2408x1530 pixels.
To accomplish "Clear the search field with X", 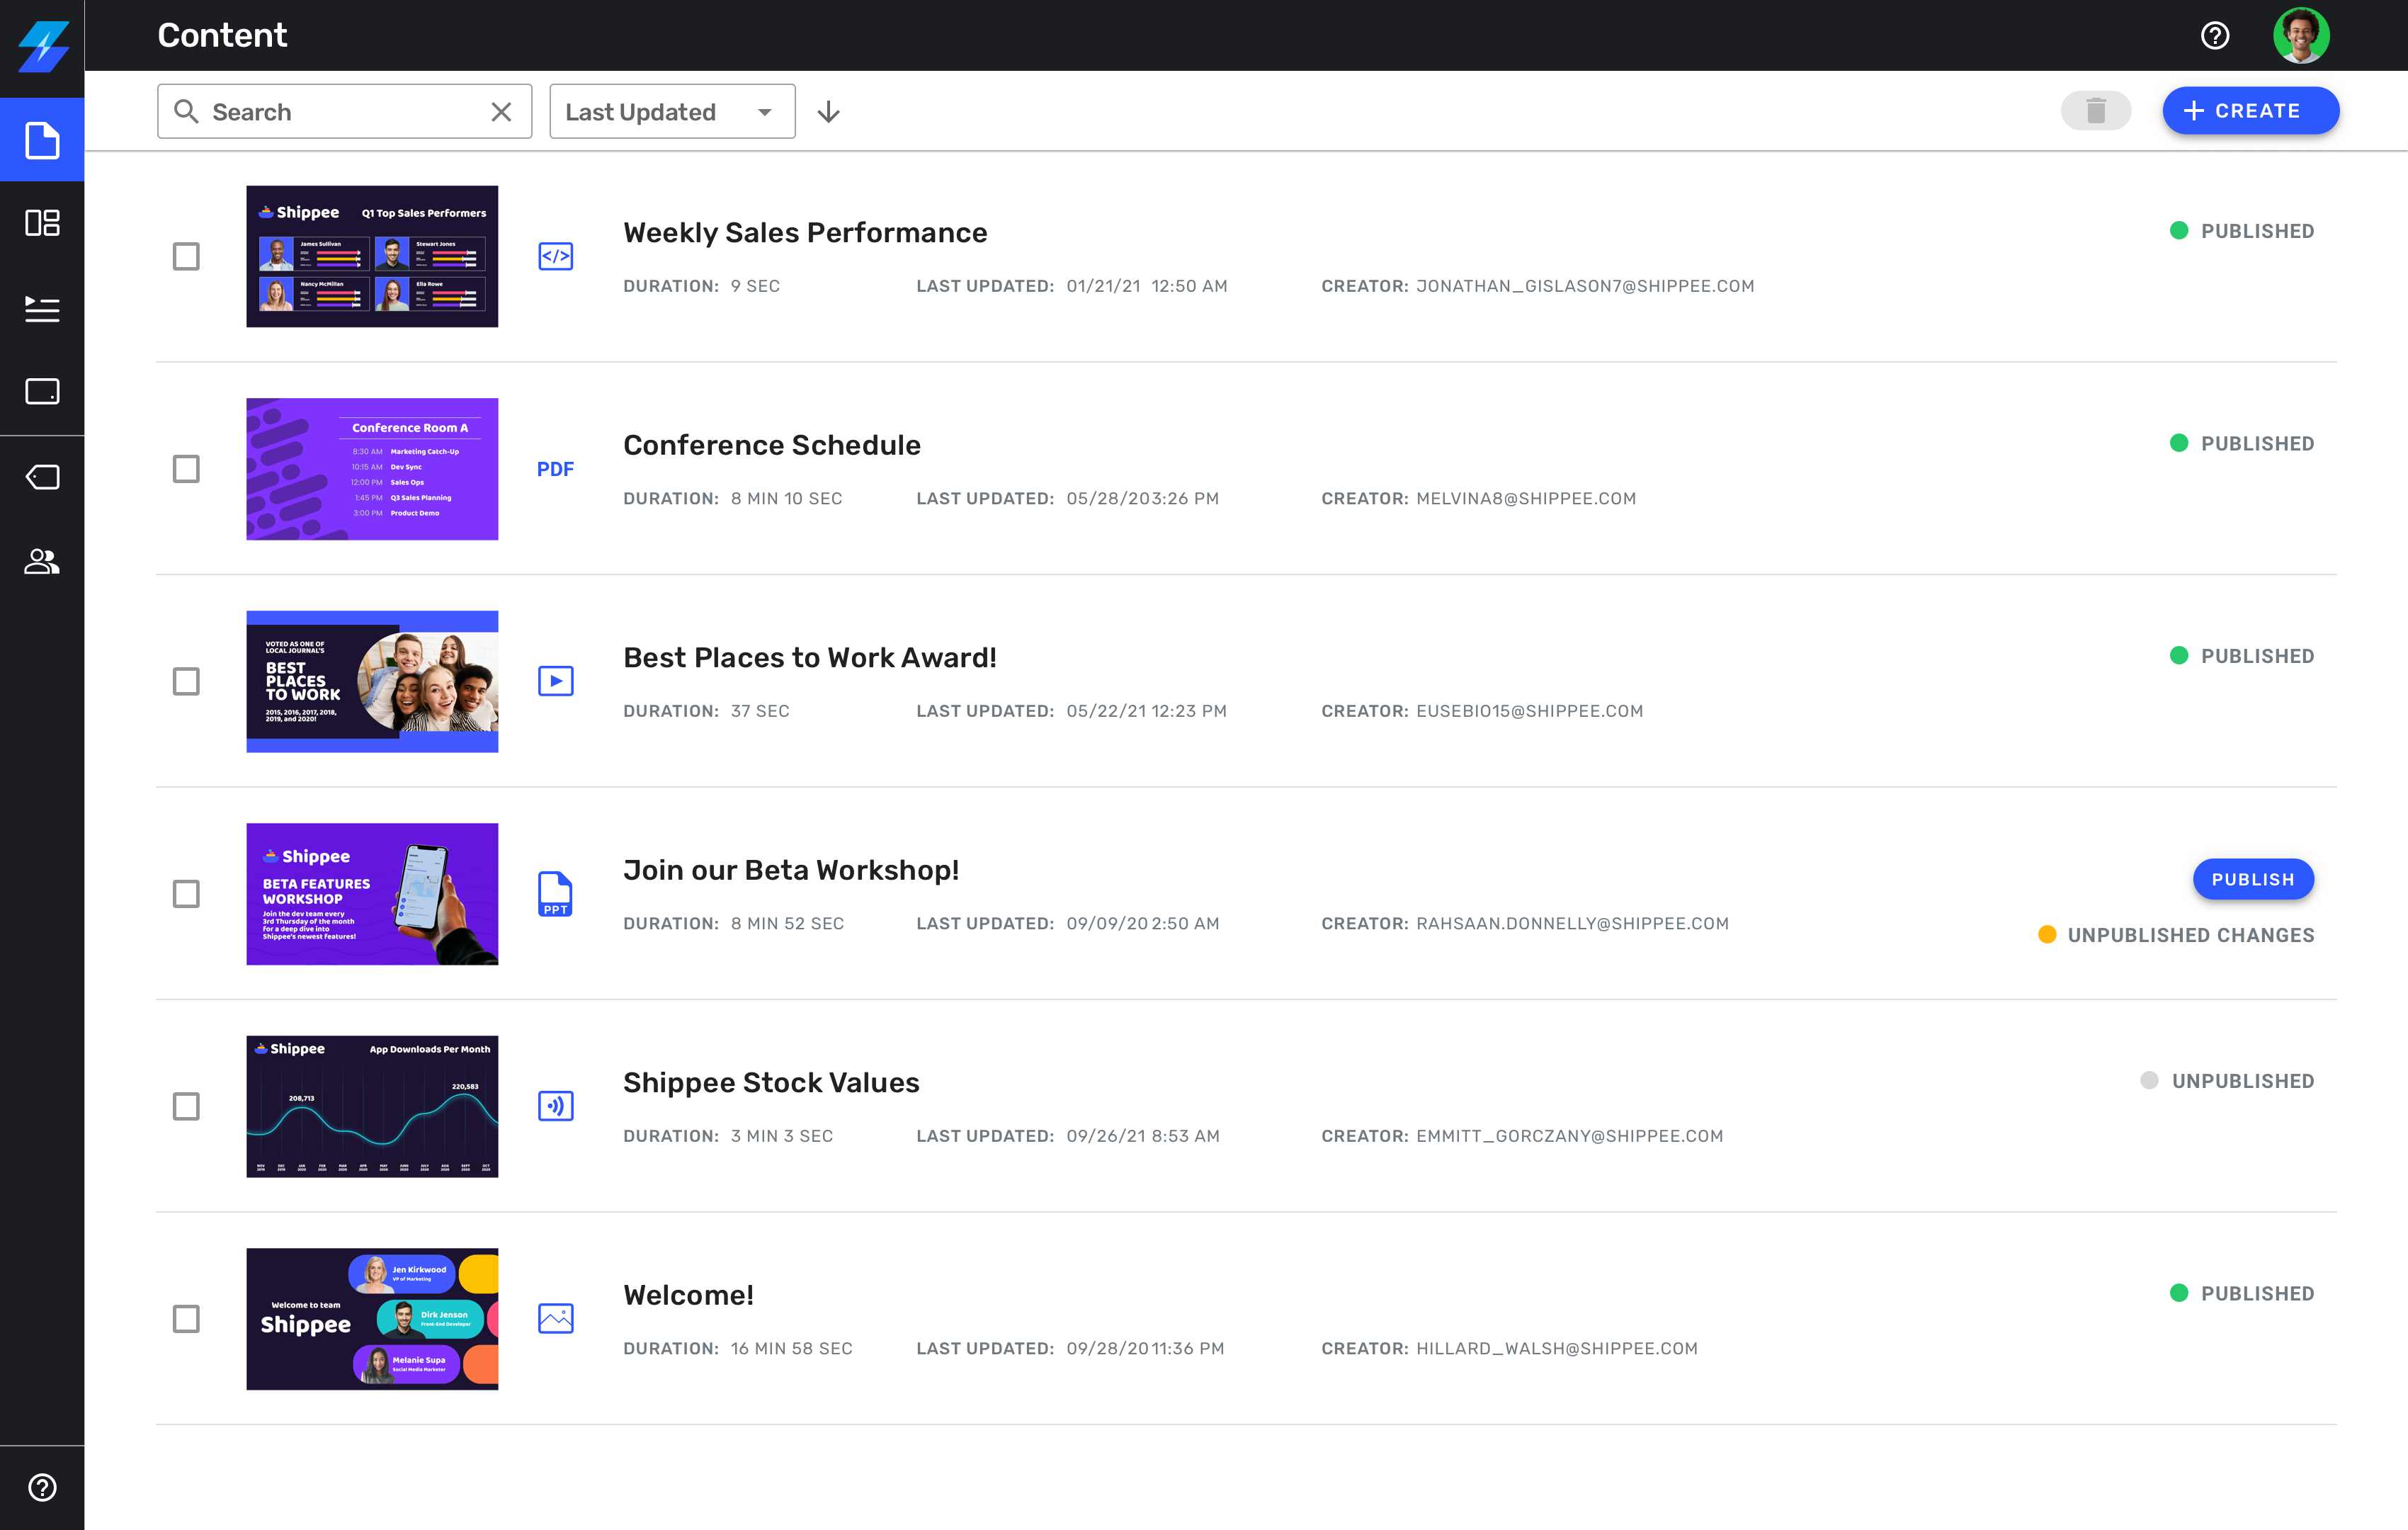I will click(x=501, y=112).
